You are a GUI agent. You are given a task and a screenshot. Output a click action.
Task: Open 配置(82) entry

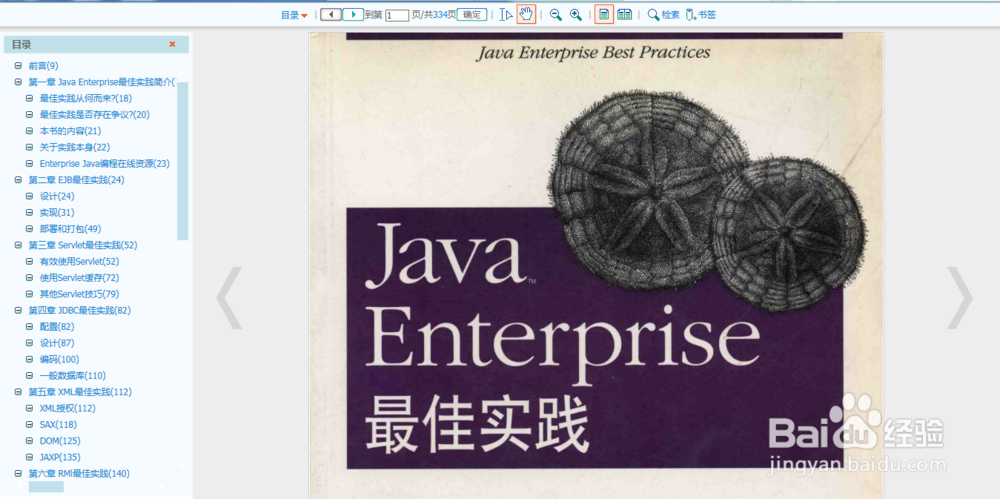(x=57, y=327)
